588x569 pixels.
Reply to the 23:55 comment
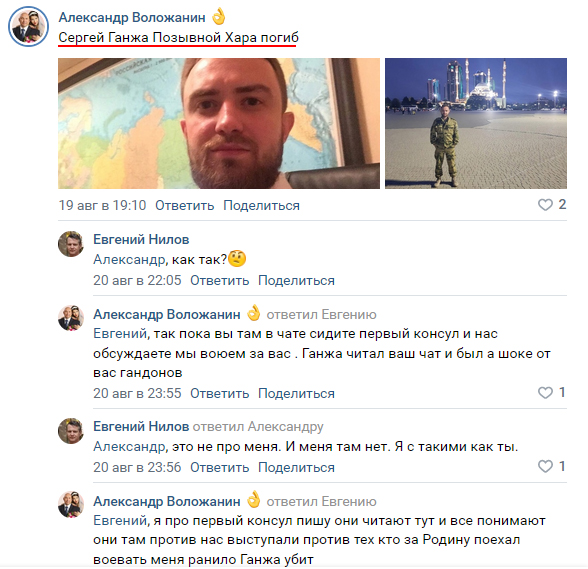(219, 393)
